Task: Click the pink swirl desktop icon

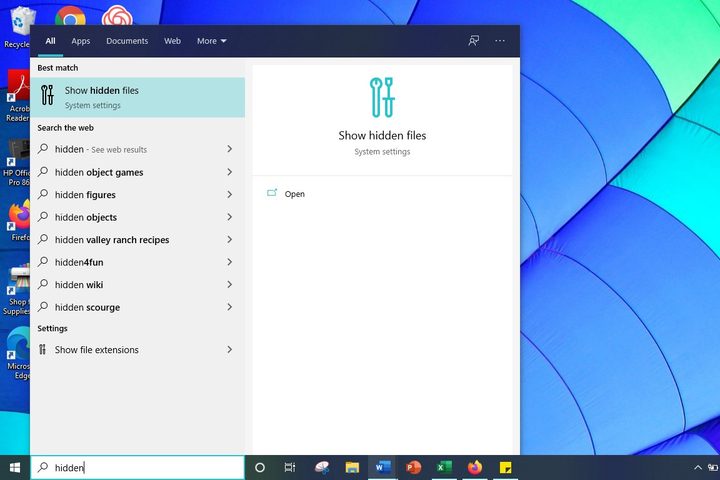Action: click(117, 16)
